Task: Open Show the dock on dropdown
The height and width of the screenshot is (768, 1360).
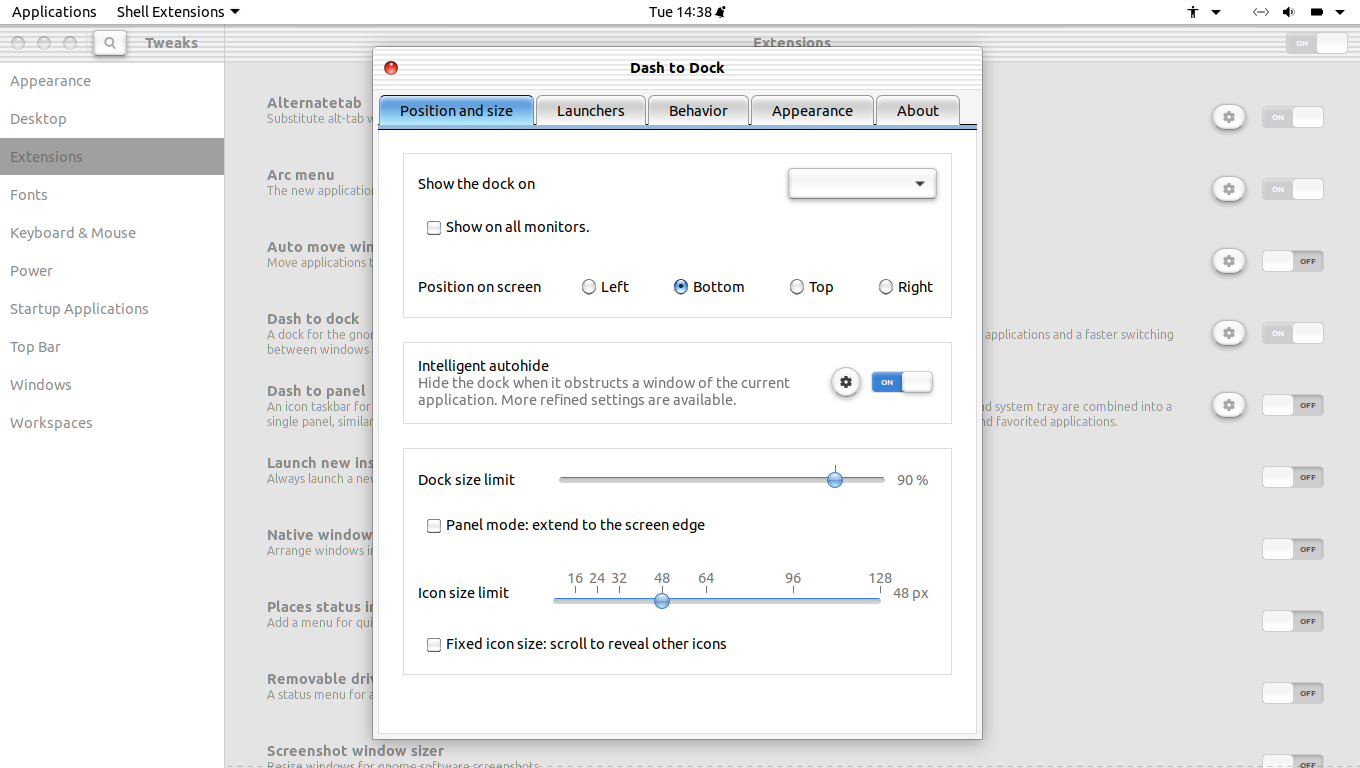Action: [862, 184]
